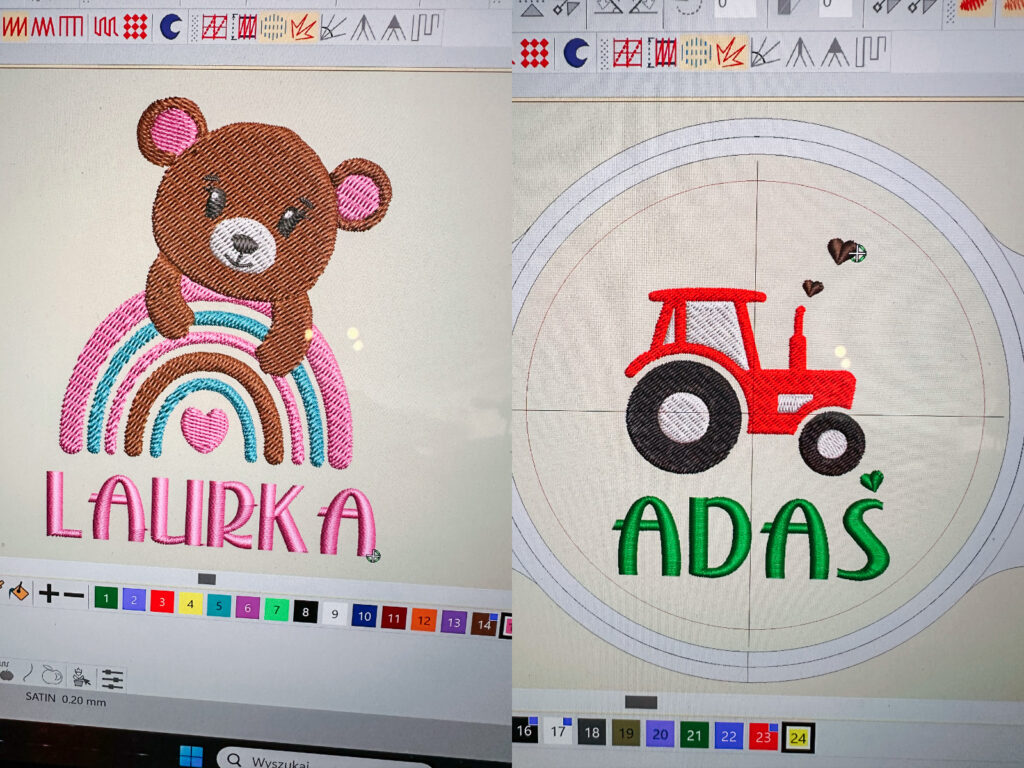Click the plus icon to add color
This screenshot has height=768, width=1024.
(x=48, y=594)
